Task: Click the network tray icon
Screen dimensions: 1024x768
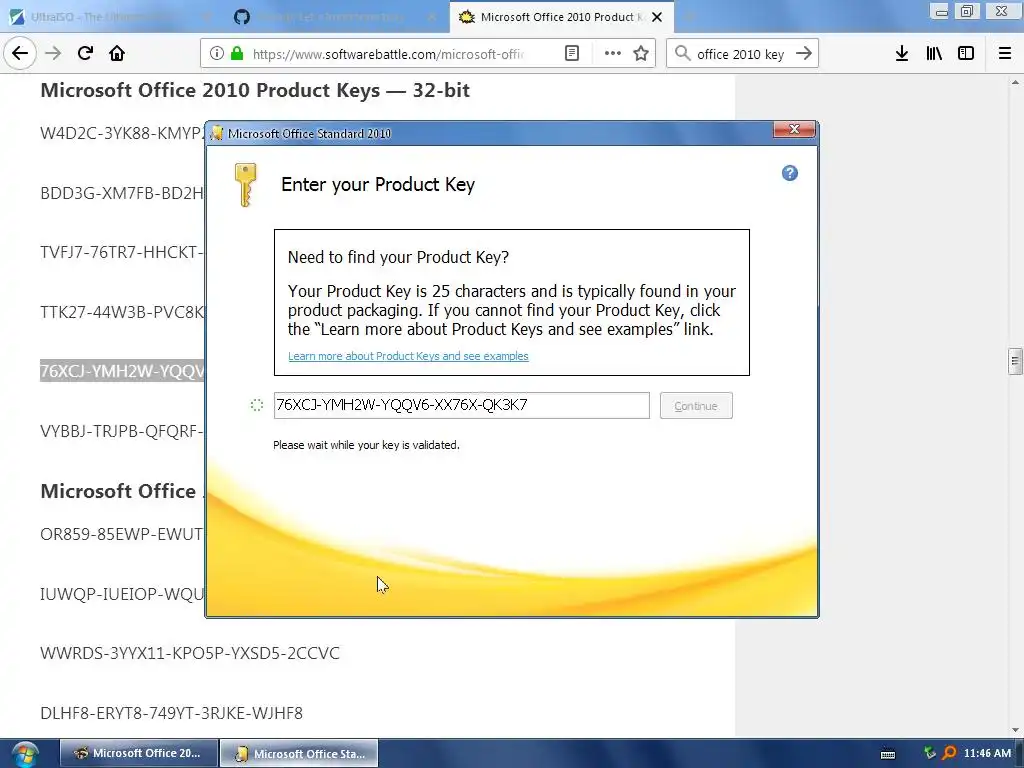Action: pyautogui.click(x=929, y=753)
